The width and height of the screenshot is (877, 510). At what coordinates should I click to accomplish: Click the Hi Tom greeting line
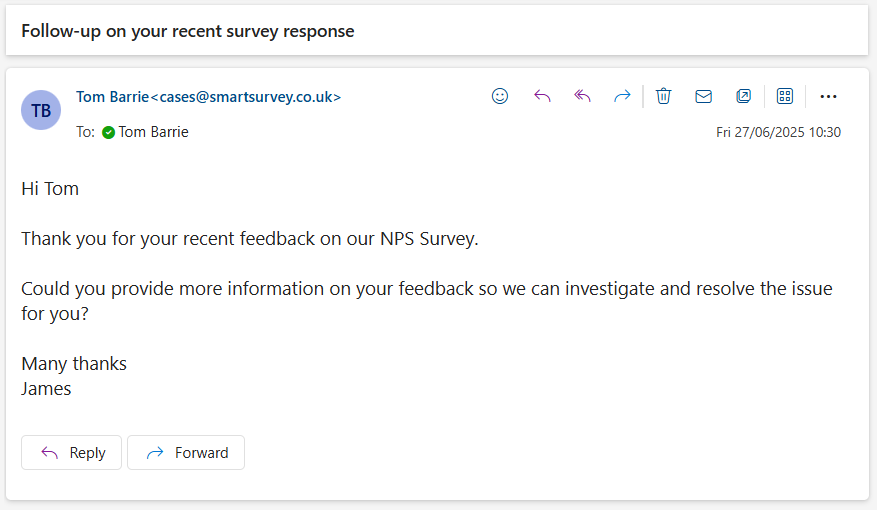coord(50,189)
